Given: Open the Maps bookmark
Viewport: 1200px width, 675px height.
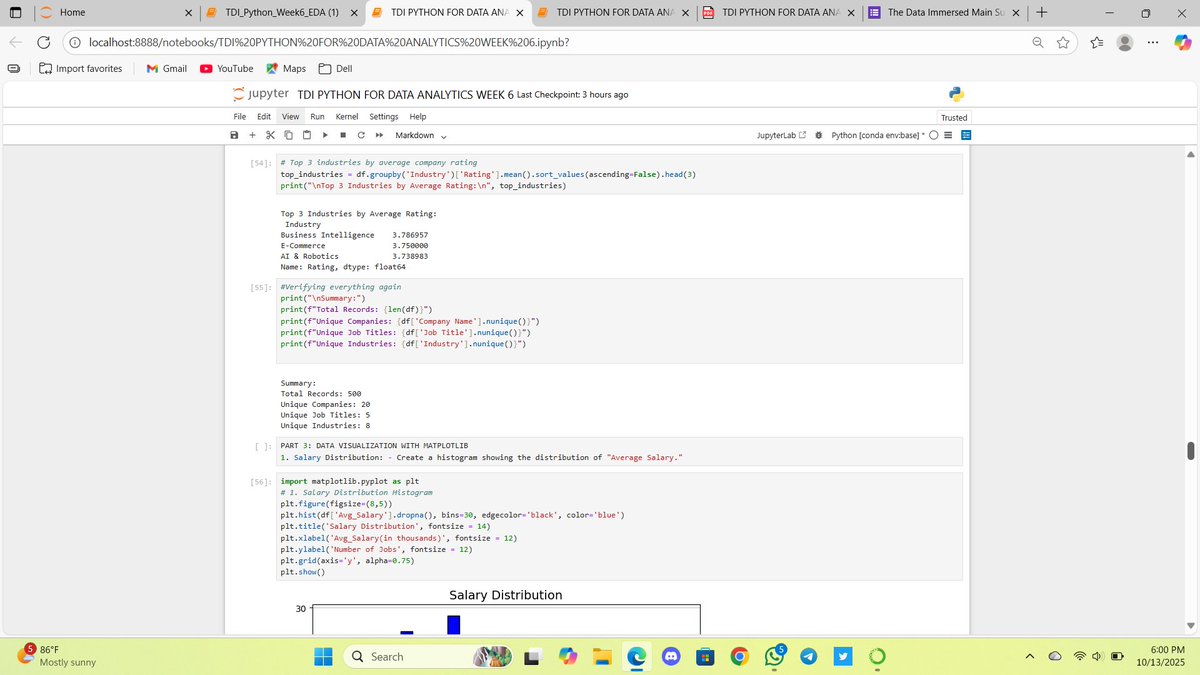Looking at the screenshot, I should pyautogui.click(x=286, y=68).
